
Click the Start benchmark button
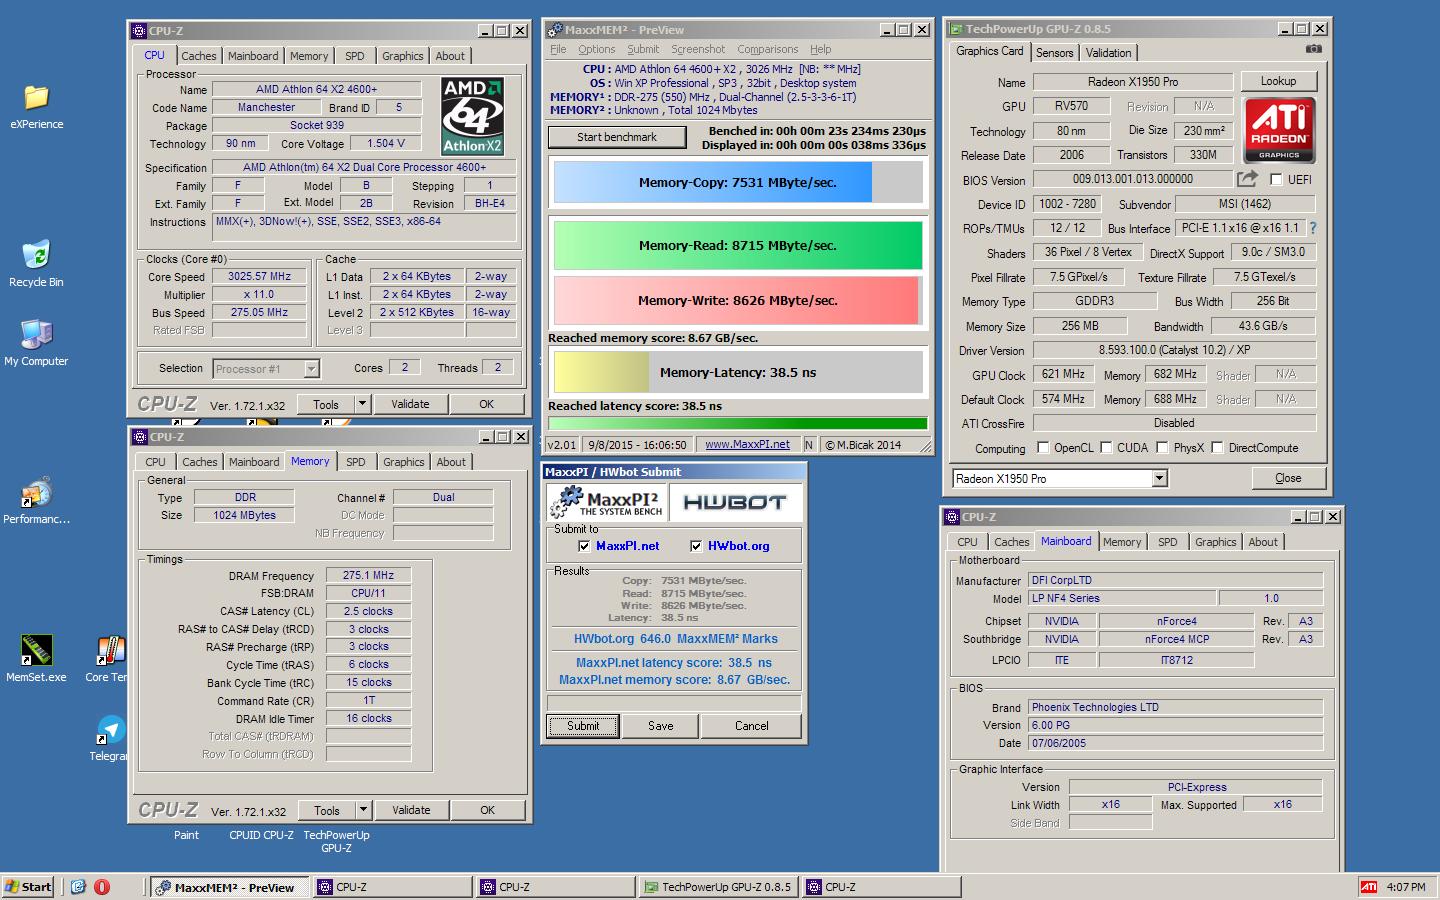point(617,137)
